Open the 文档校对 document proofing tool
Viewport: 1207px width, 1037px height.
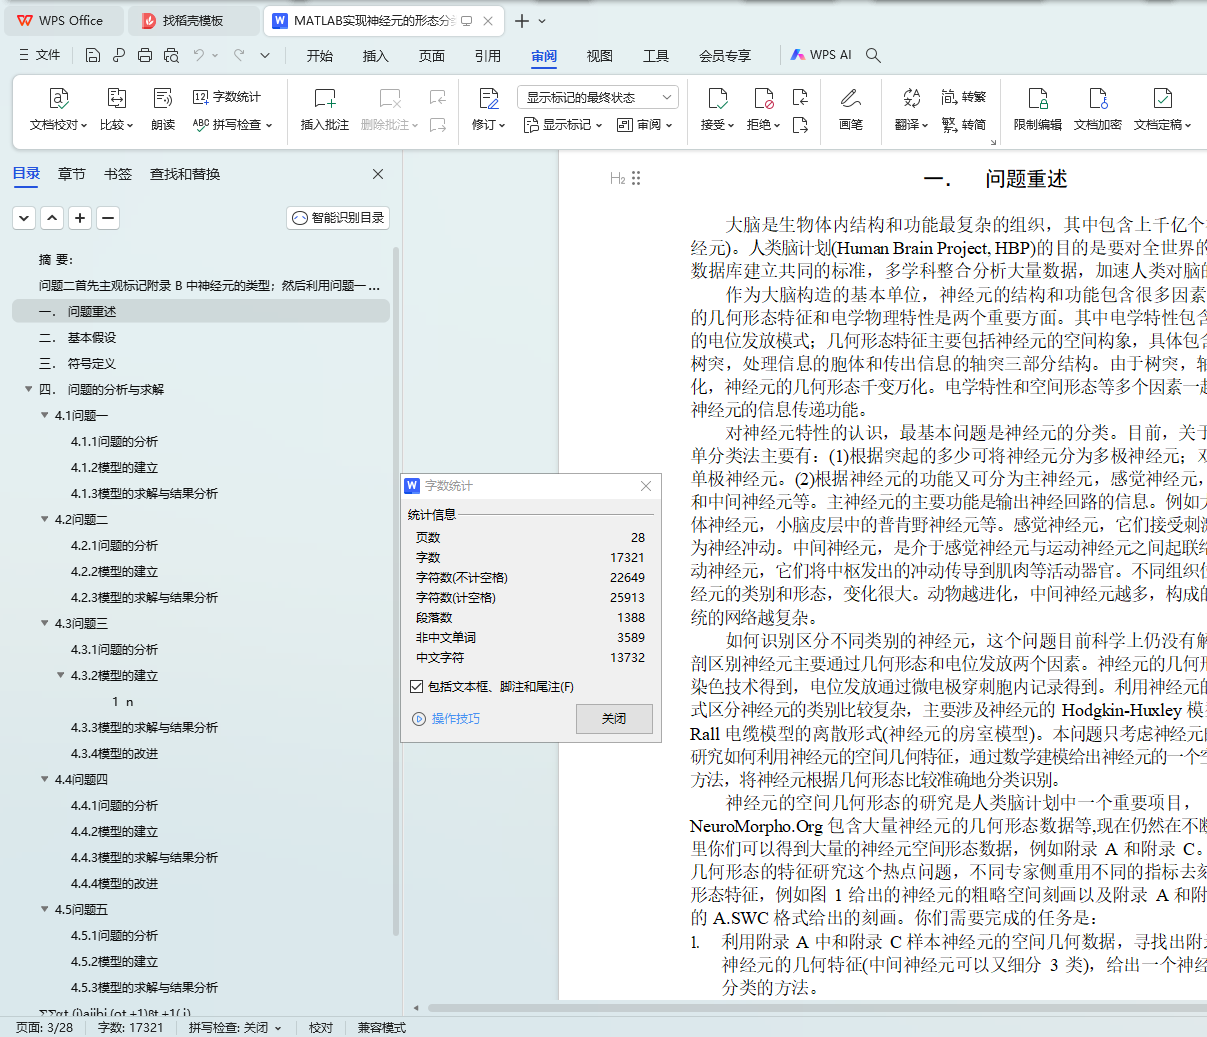58,109
